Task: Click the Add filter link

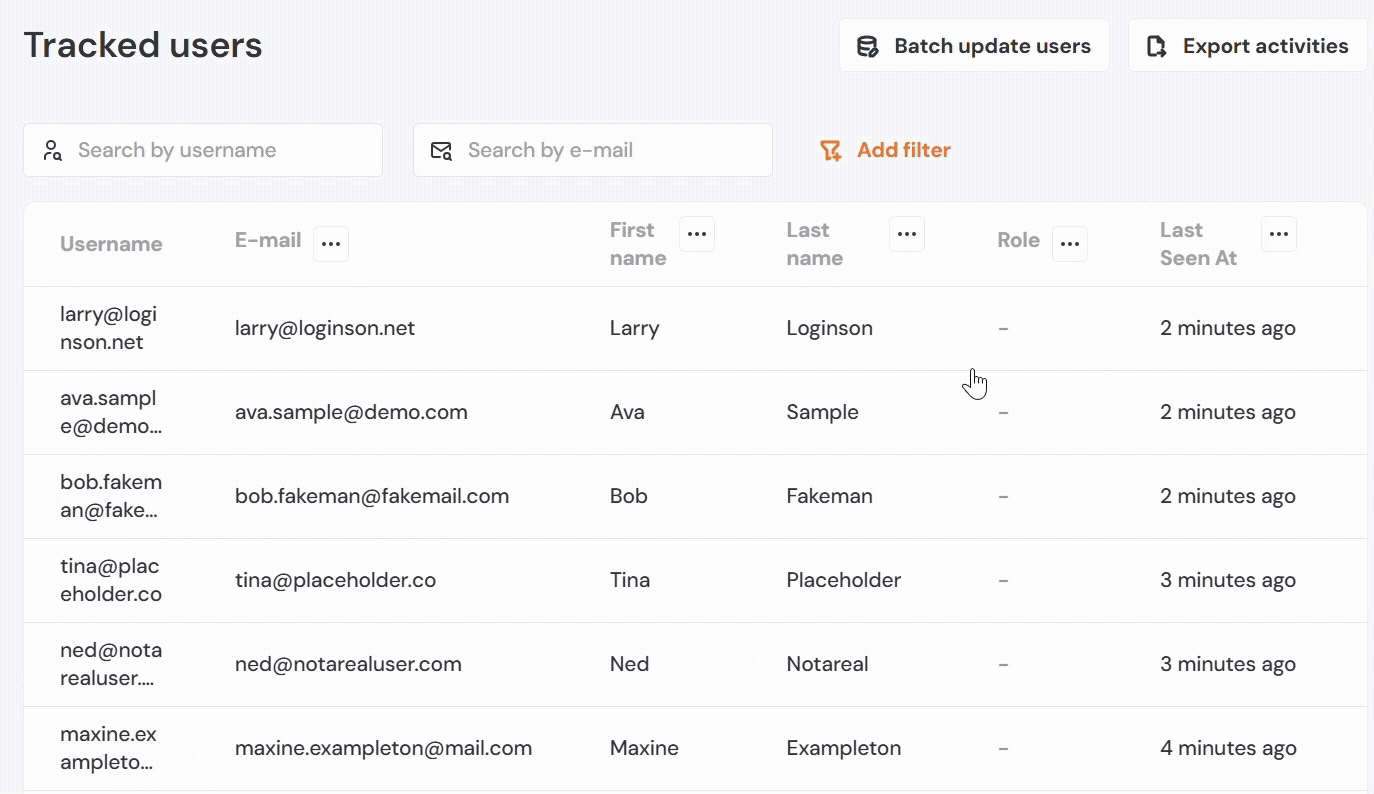Action: click(x=903, y=150)
